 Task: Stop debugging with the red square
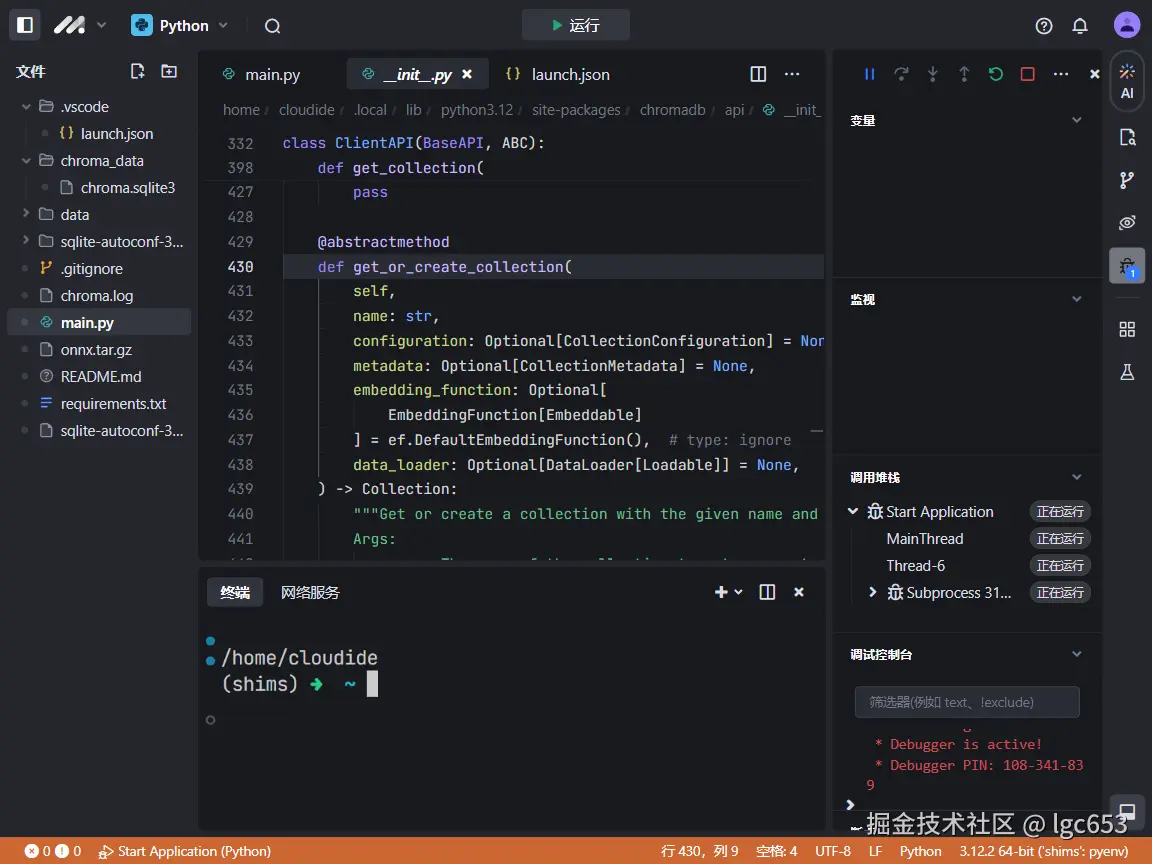coord(1027,74)
